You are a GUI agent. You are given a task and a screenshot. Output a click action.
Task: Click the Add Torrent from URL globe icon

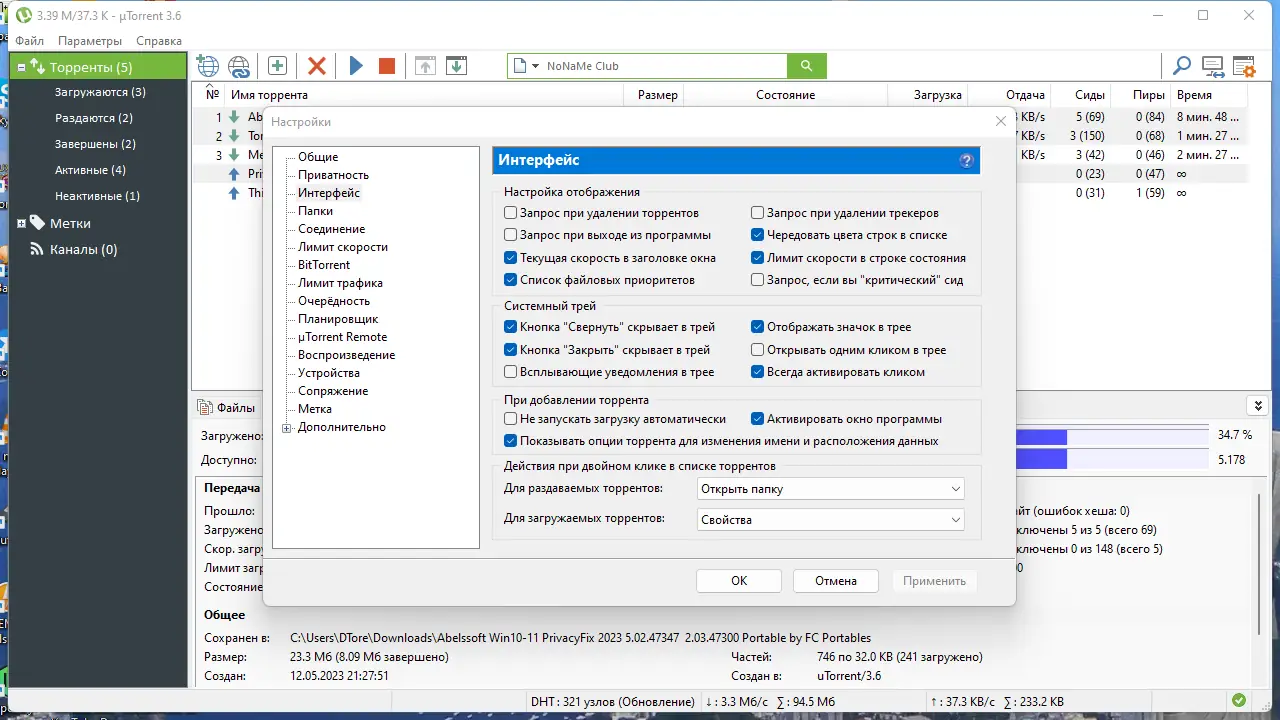pyautogui.click(x=208, y=66)
